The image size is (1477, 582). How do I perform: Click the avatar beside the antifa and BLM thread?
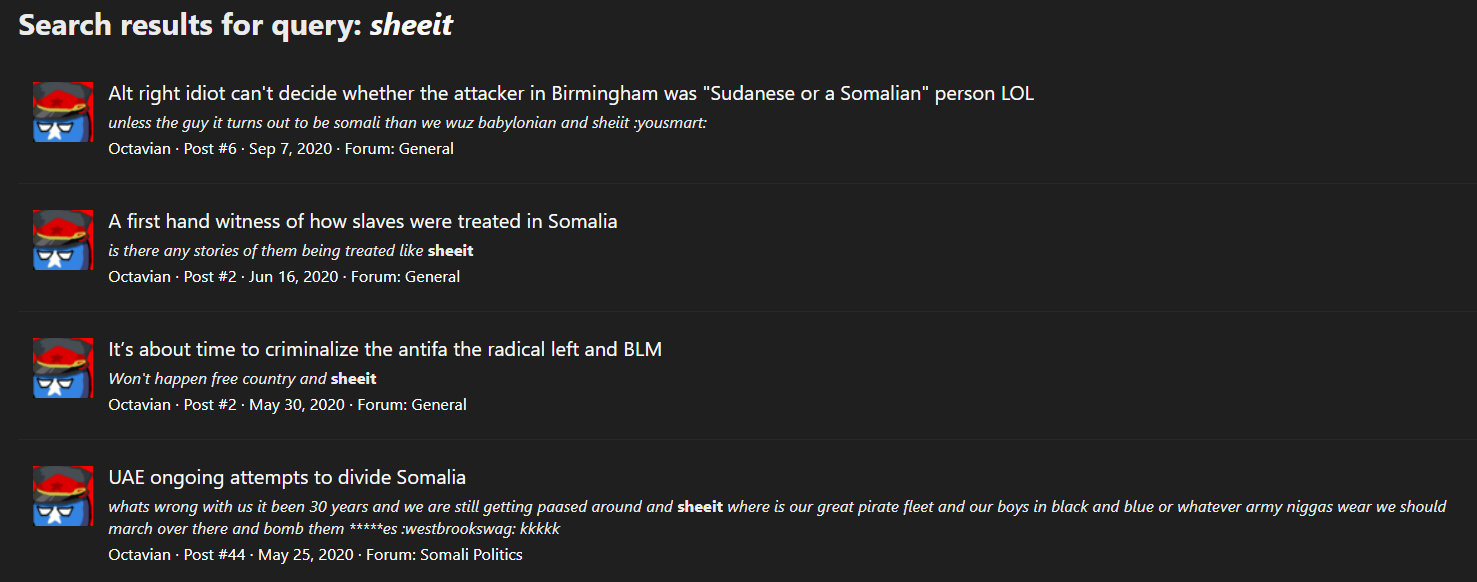(64, 368)
